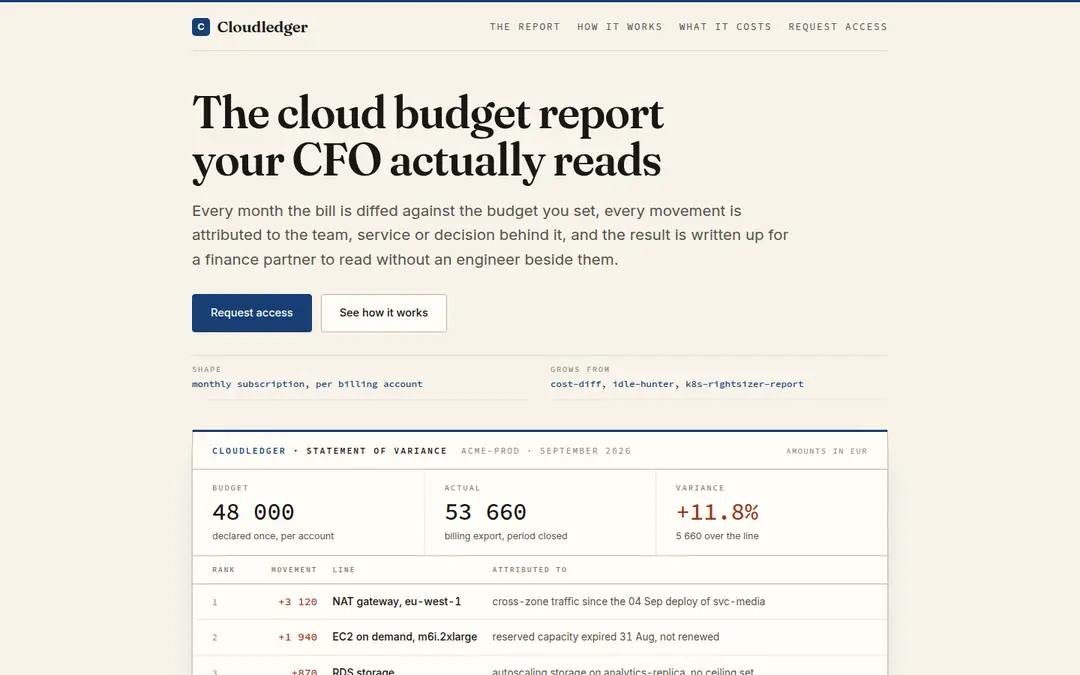
Task: Click 'declared once, per account' caption
Action: coord(273,536)
